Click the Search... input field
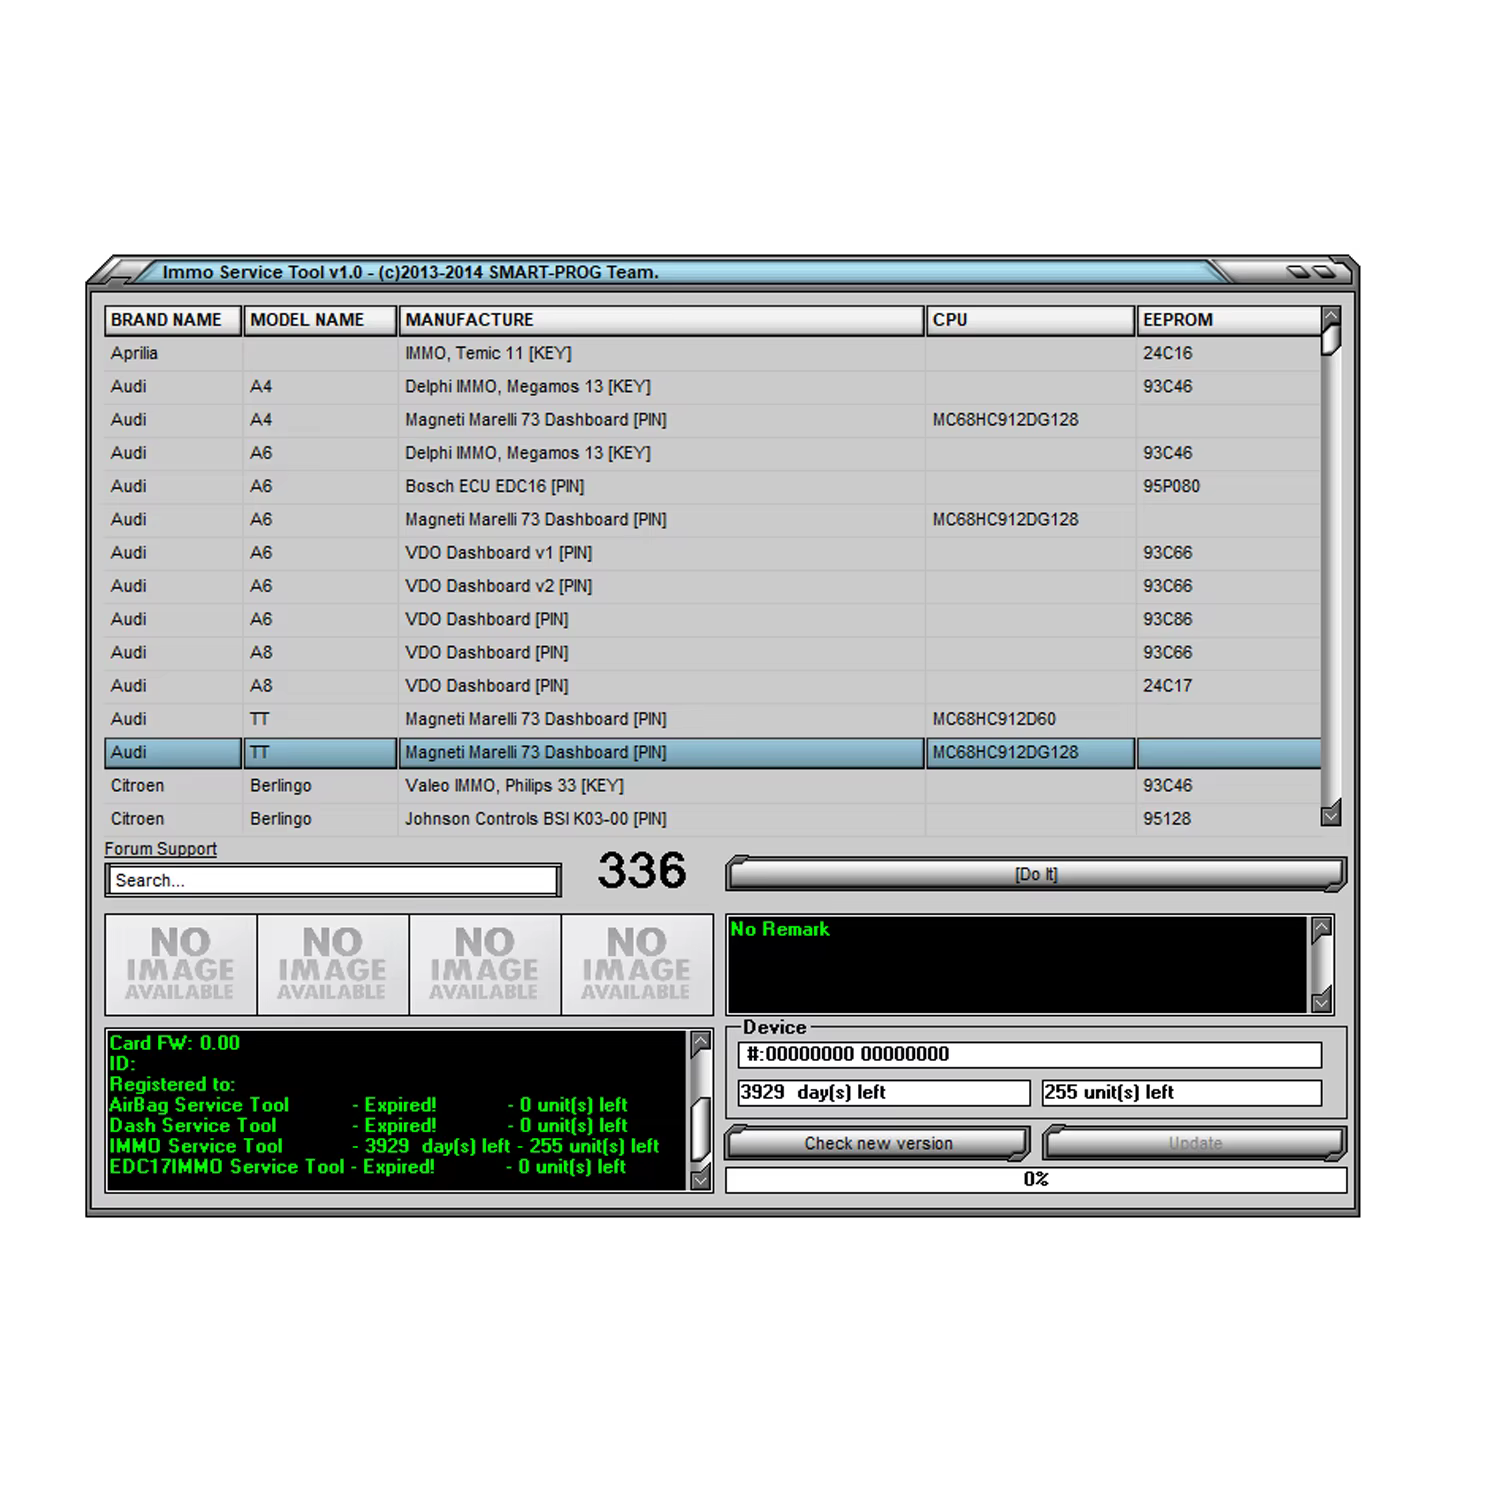 click(x=333, y=880)
